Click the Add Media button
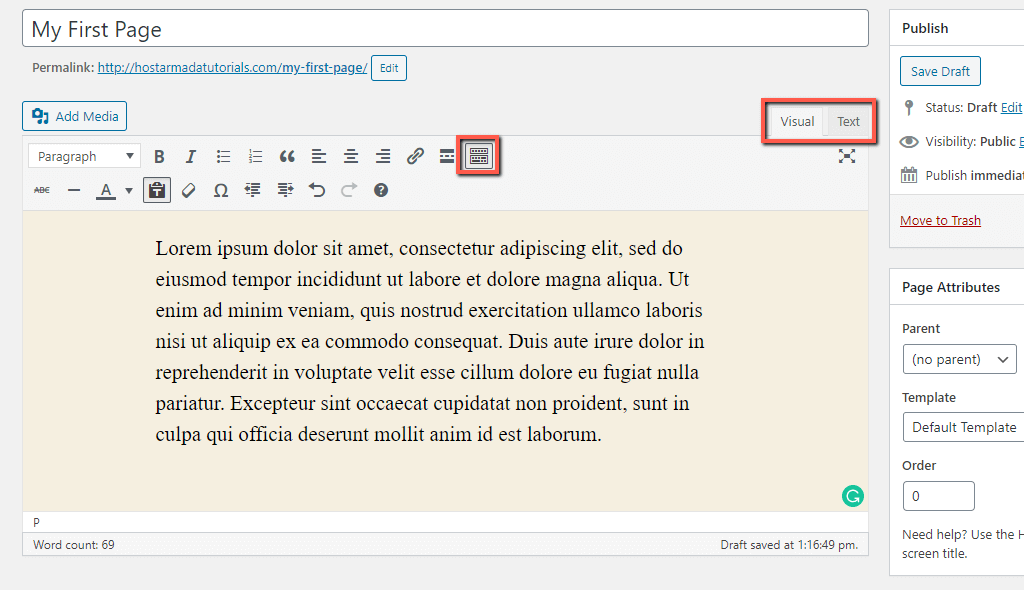 (x=74, y=116)
